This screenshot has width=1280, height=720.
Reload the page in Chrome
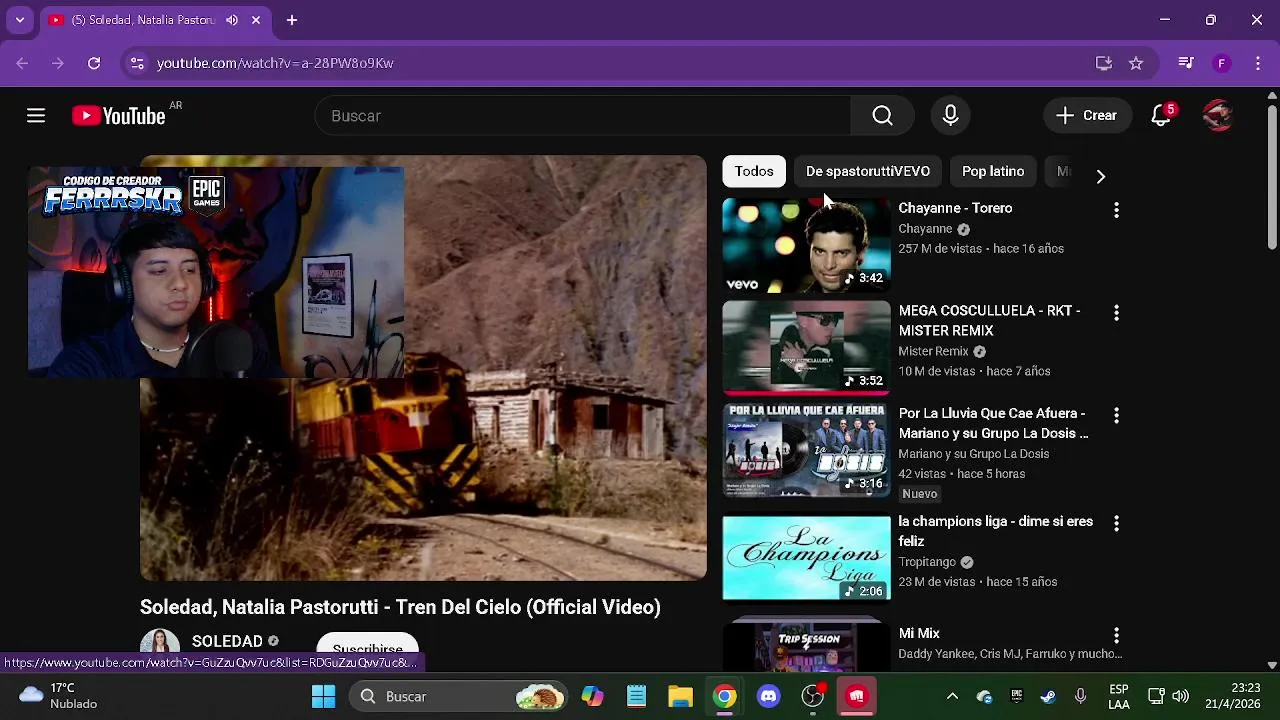(x=94, y=63)
